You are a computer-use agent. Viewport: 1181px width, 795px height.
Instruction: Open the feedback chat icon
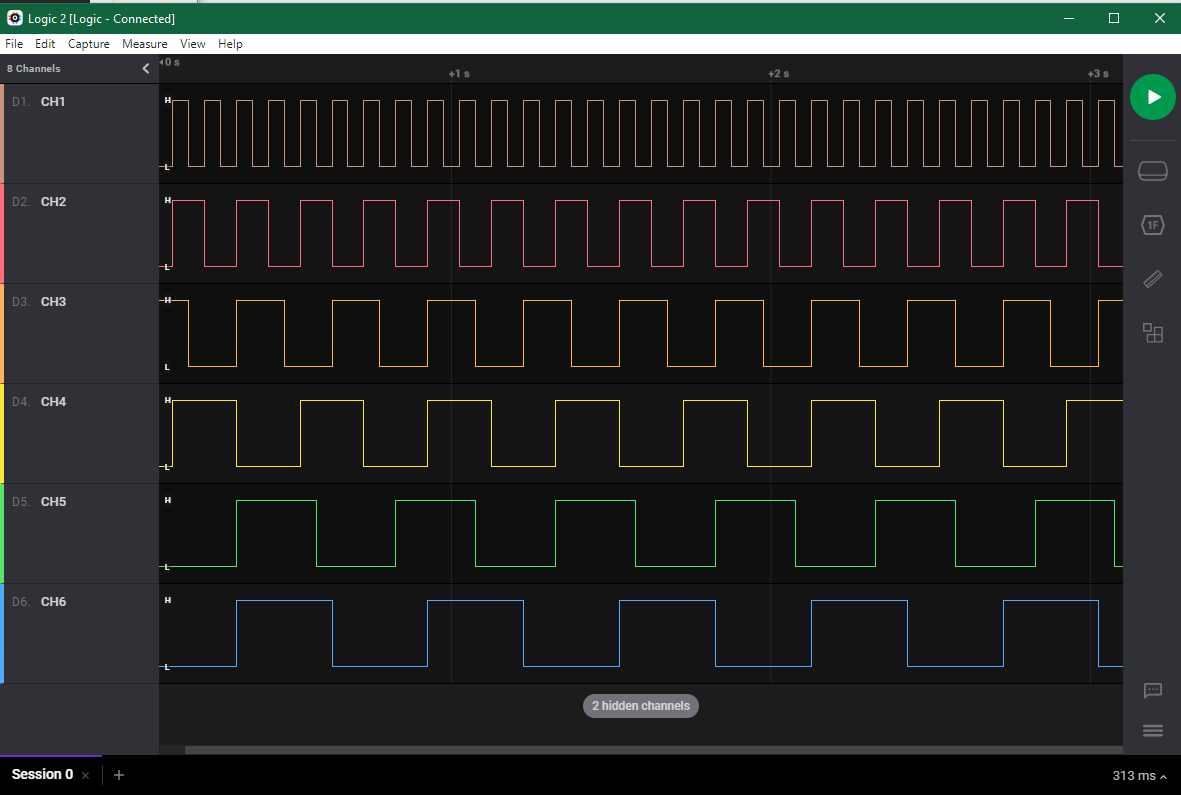(x=1153, y=690)
